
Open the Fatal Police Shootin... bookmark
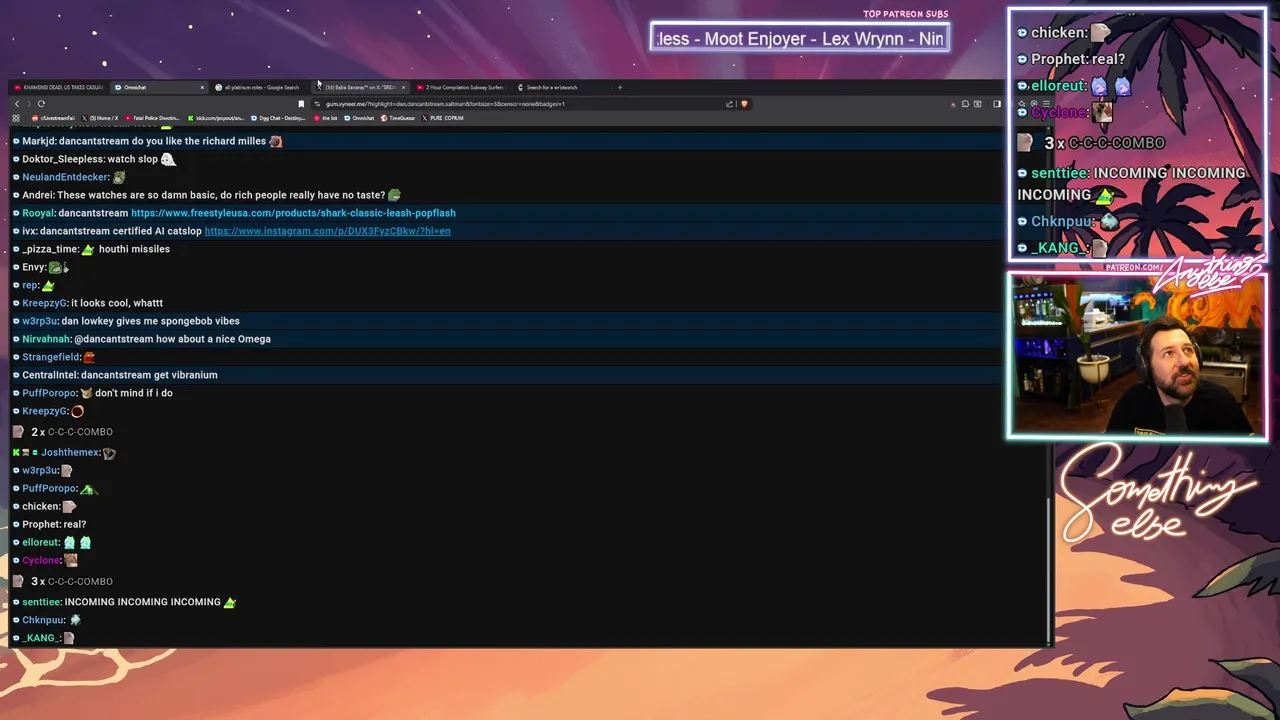click(x=153, y=118)
